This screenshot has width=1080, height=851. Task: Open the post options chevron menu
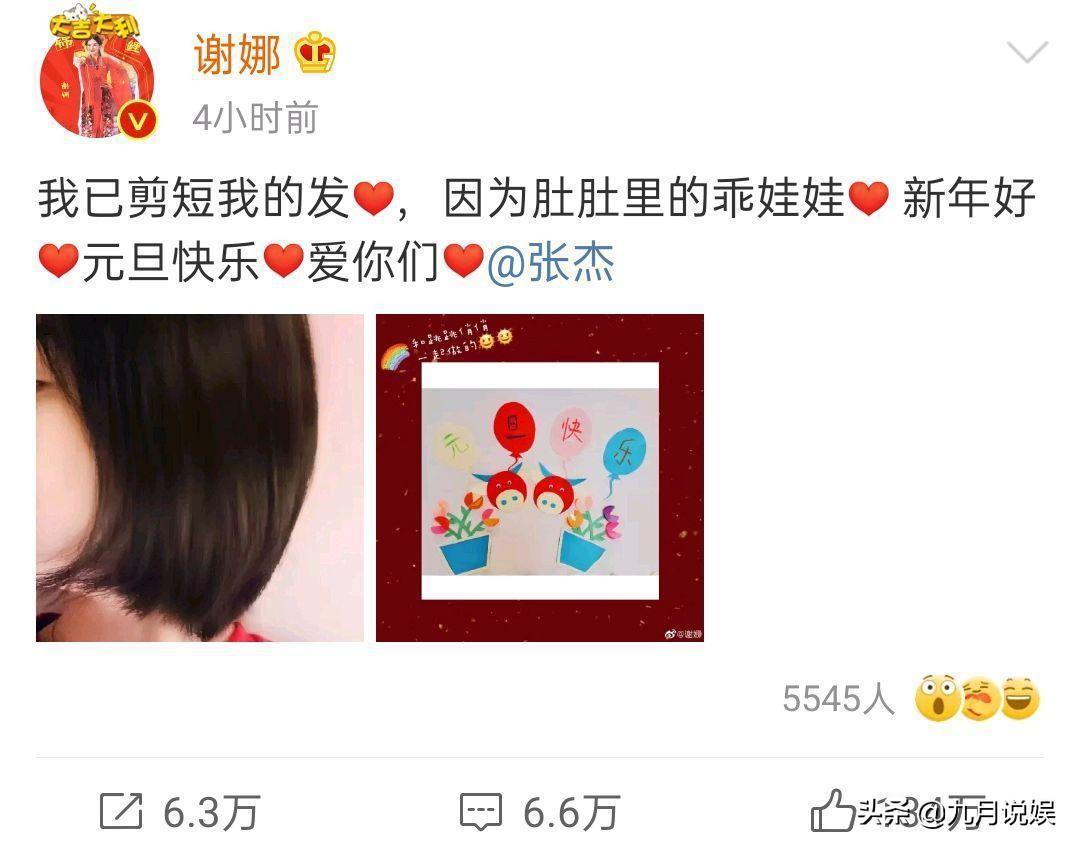(x=1027, y=52)
